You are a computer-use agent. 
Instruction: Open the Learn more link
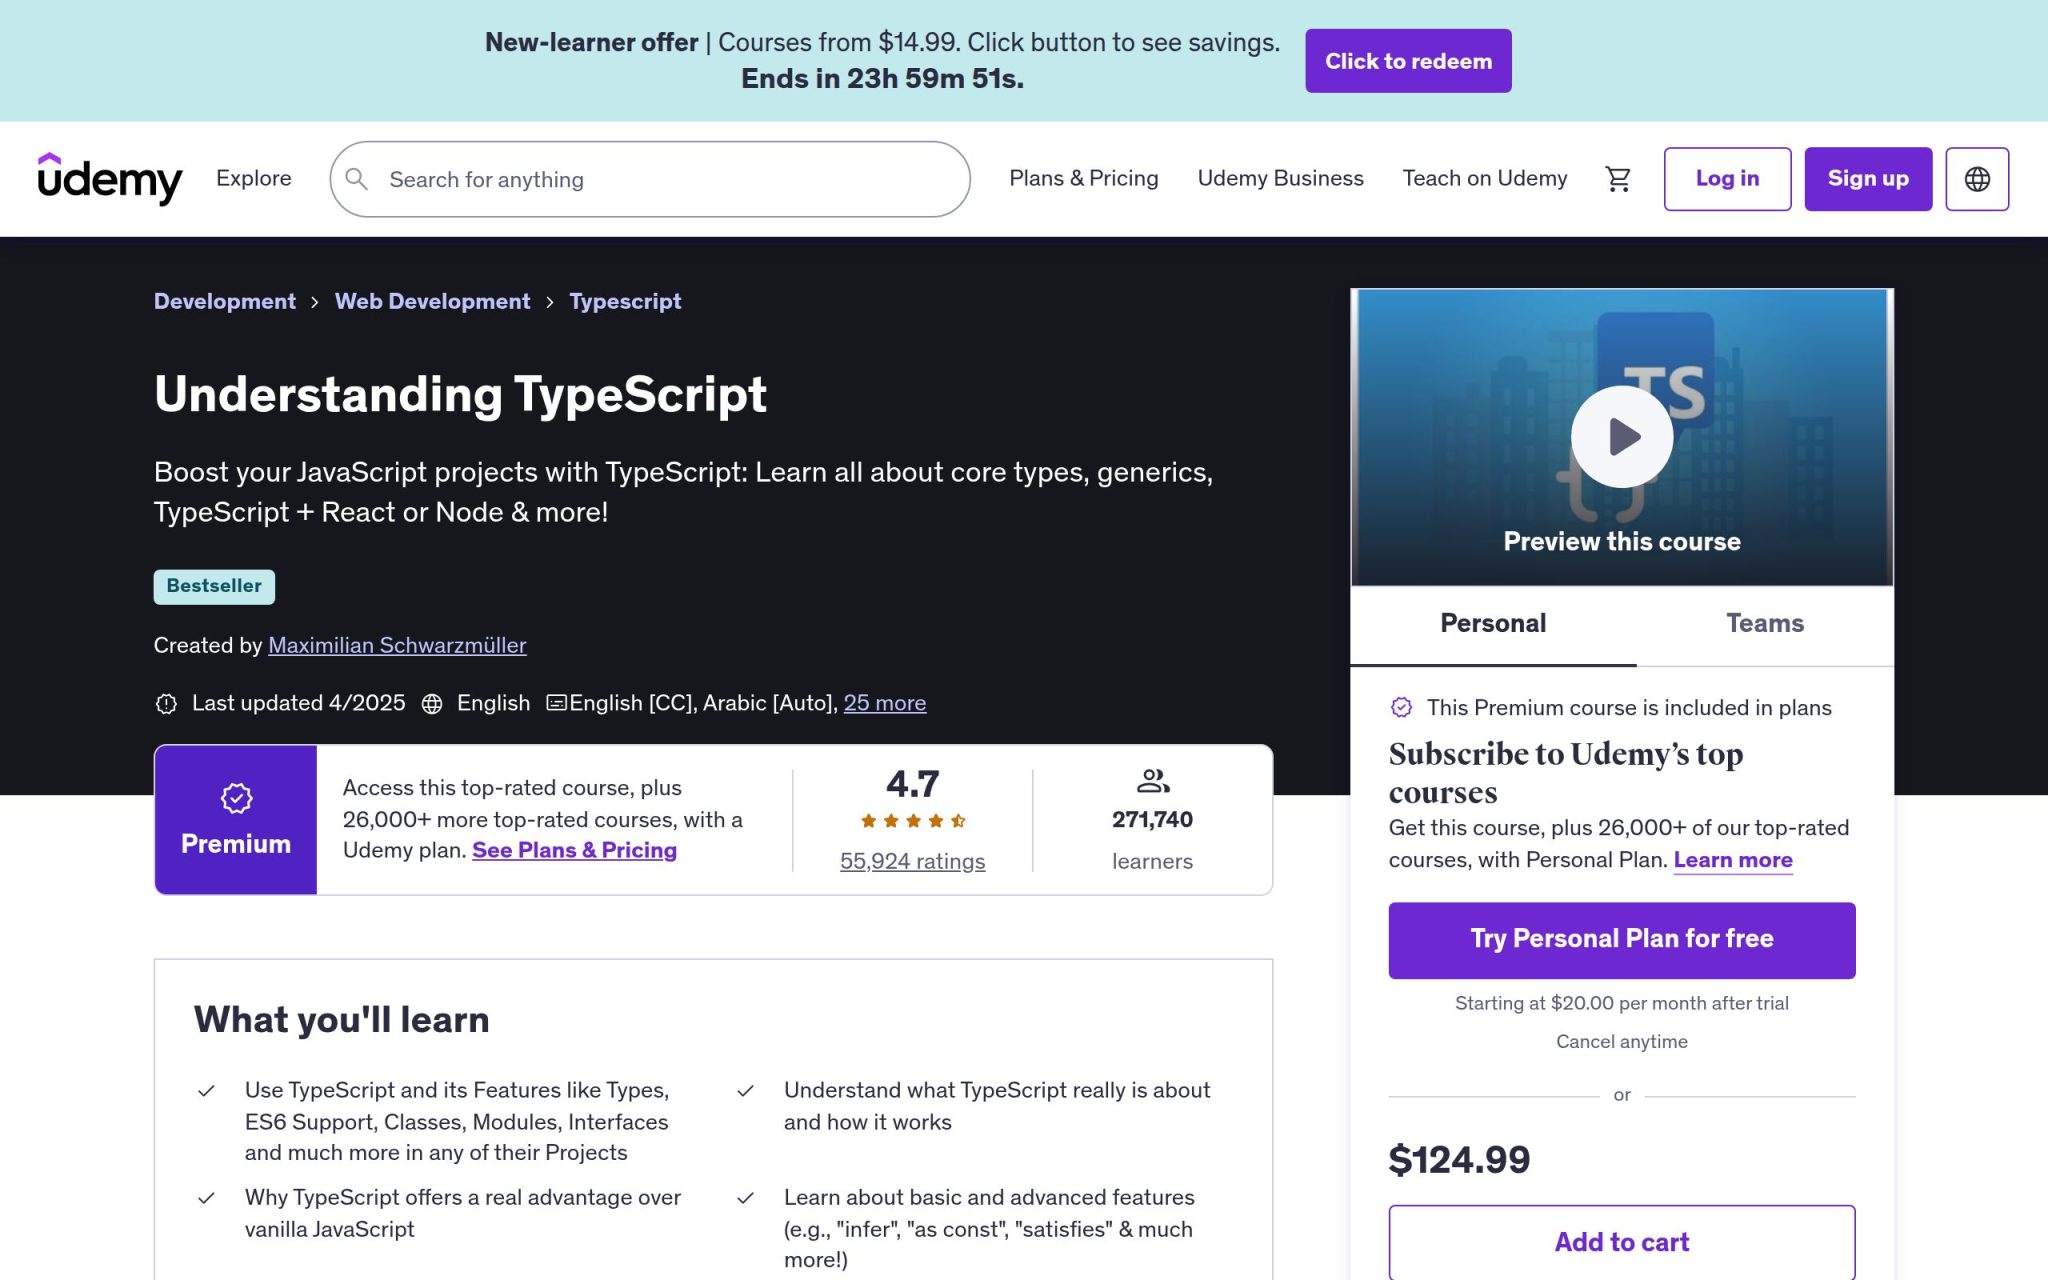pos(1733,860)
